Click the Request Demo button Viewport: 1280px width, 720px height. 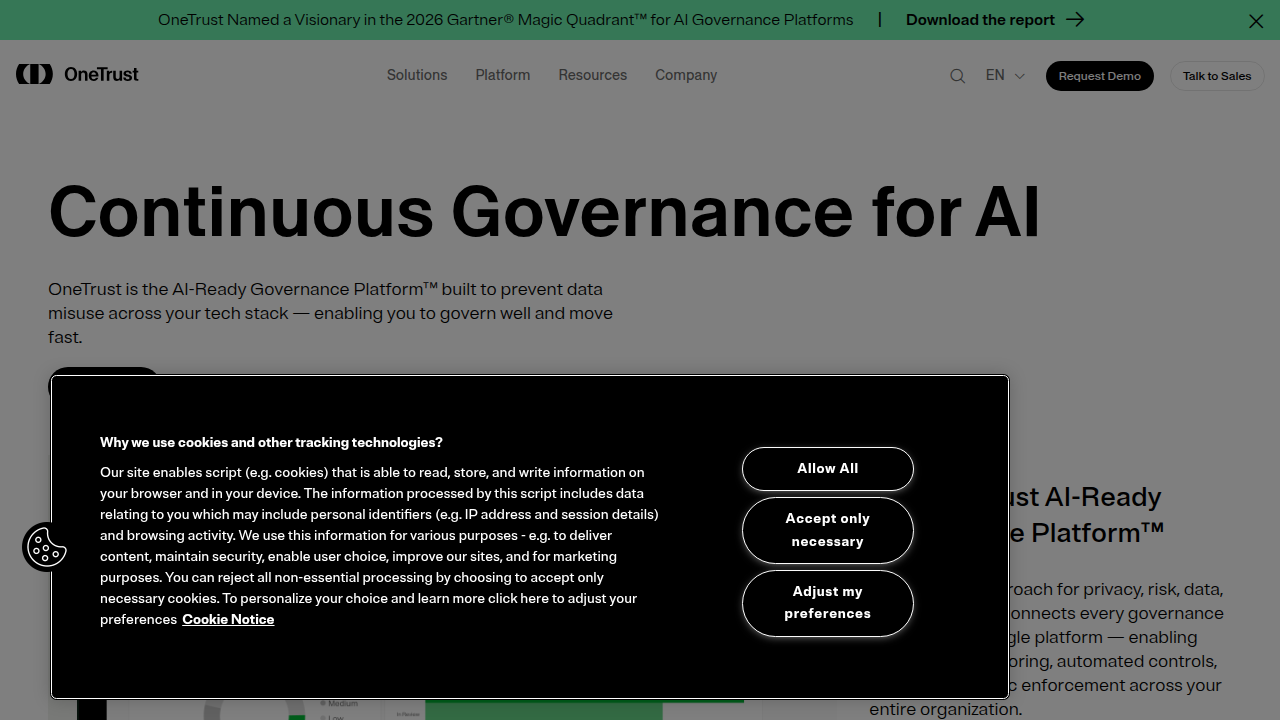click(x=1100, y=76)
